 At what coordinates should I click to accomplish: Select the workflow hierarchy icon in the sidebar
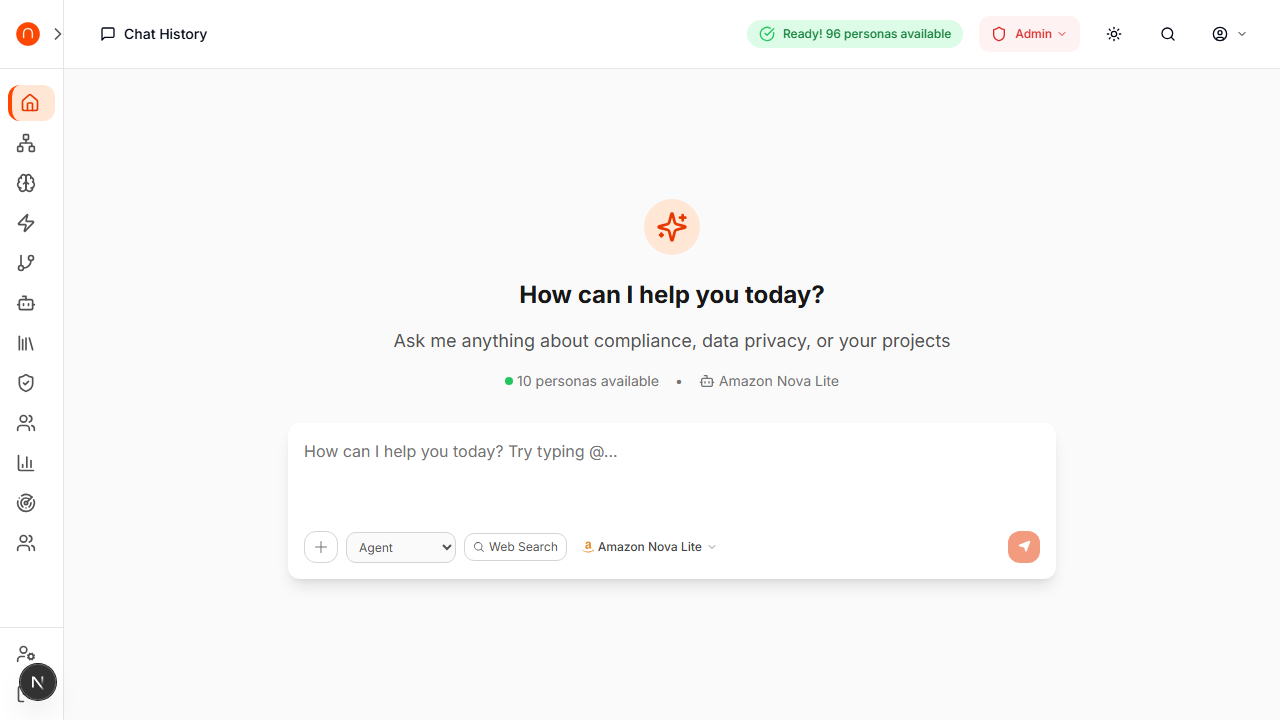click(x=26, y=143)
